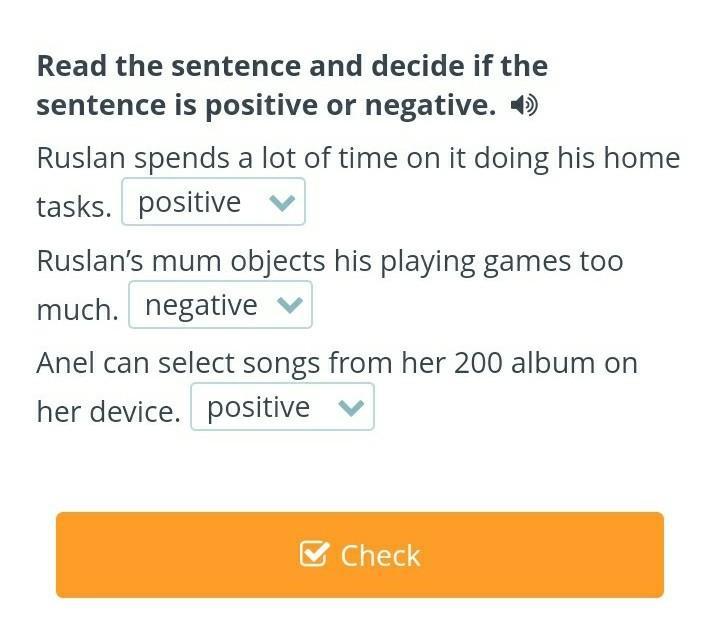Click the chevron arrow of the 'negative' dropdown
720x617 pixels.
click(289, 305)
